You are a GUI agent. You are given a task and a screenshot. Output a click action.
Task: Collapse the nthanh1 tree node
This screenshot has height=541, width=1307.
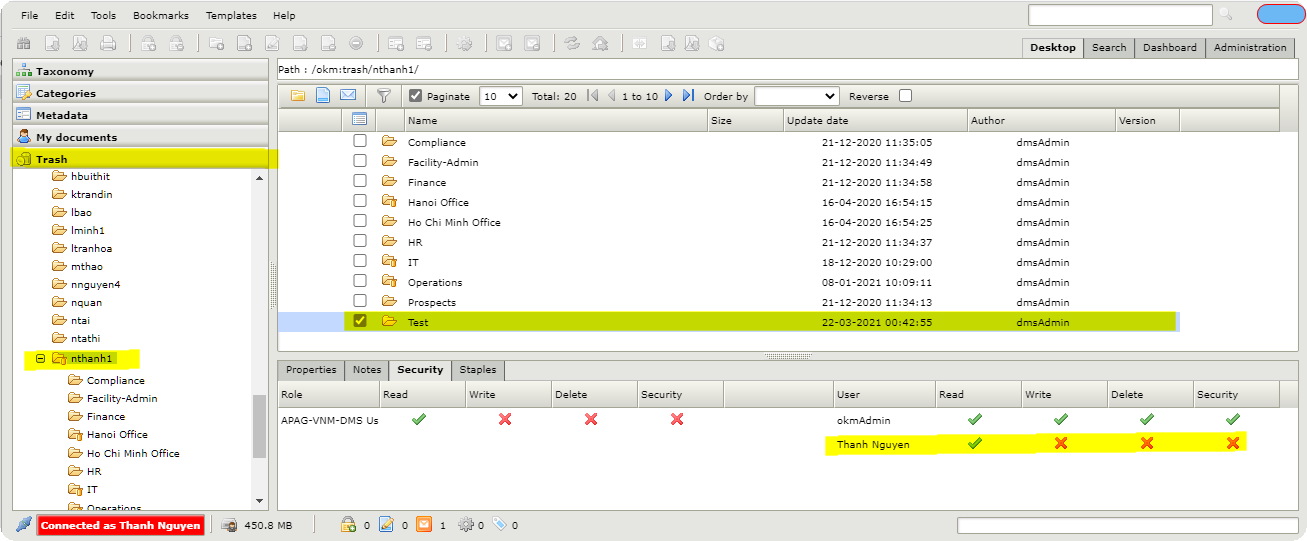click(x=41, y=358)
